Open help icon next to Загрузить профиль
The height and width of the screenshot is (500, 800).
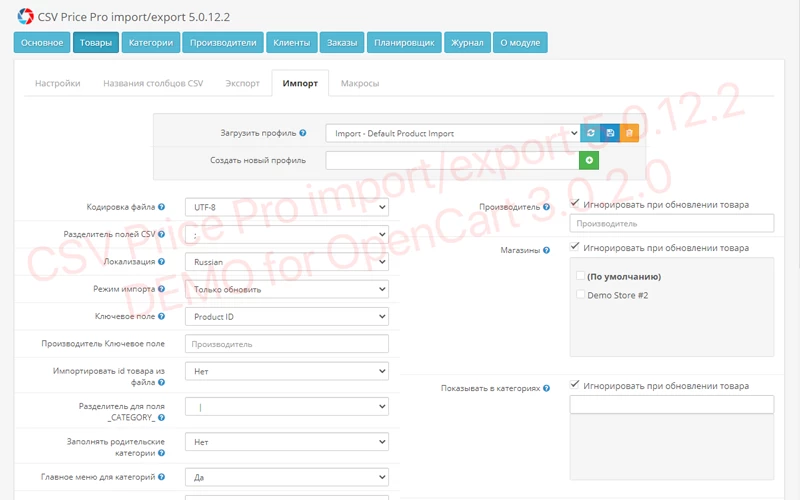[303, 133]
